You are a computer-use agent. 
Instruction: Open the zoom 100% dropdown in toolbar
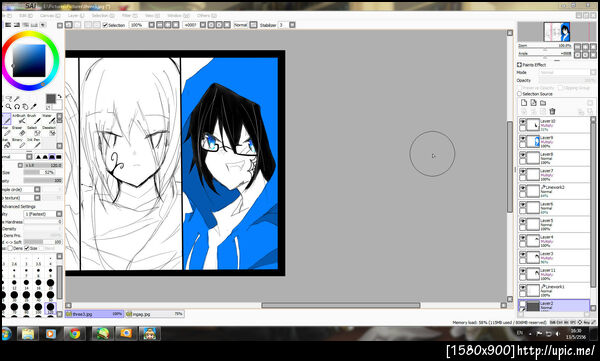pyautogui.click(x=152, y=25)
